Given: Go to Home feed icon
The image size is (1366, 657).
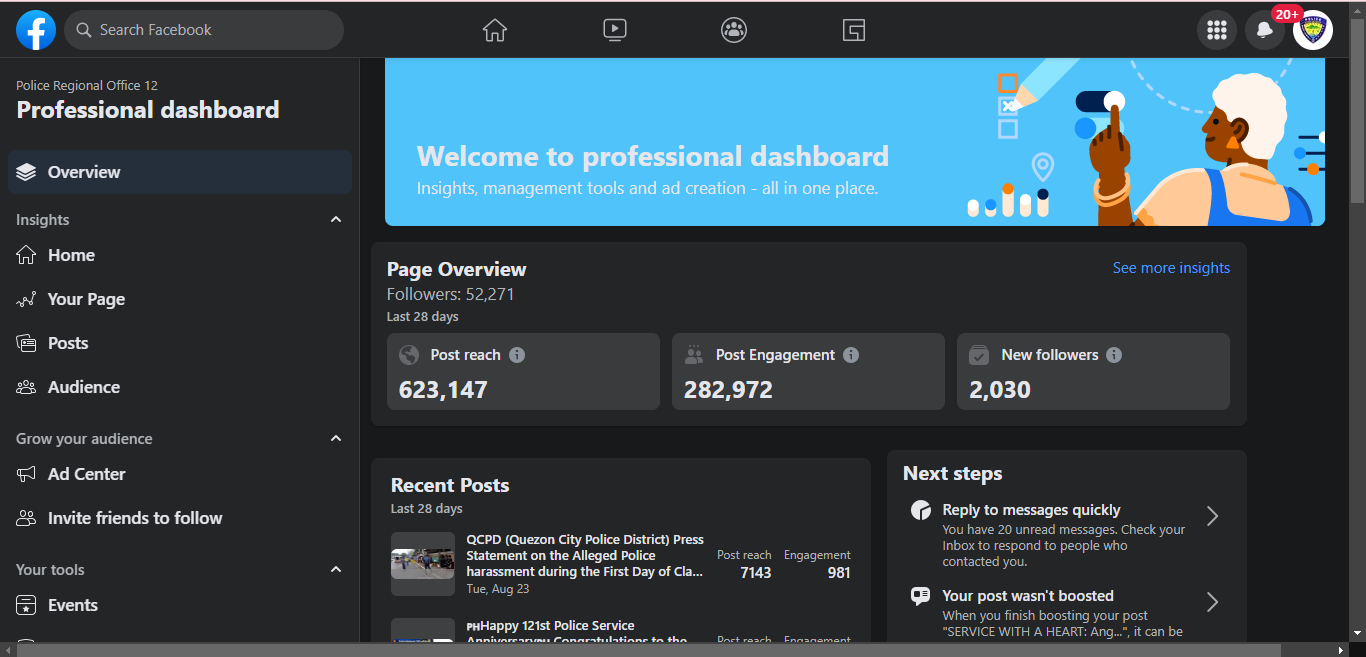Looking at the screenshot, I should coord(495,30).
